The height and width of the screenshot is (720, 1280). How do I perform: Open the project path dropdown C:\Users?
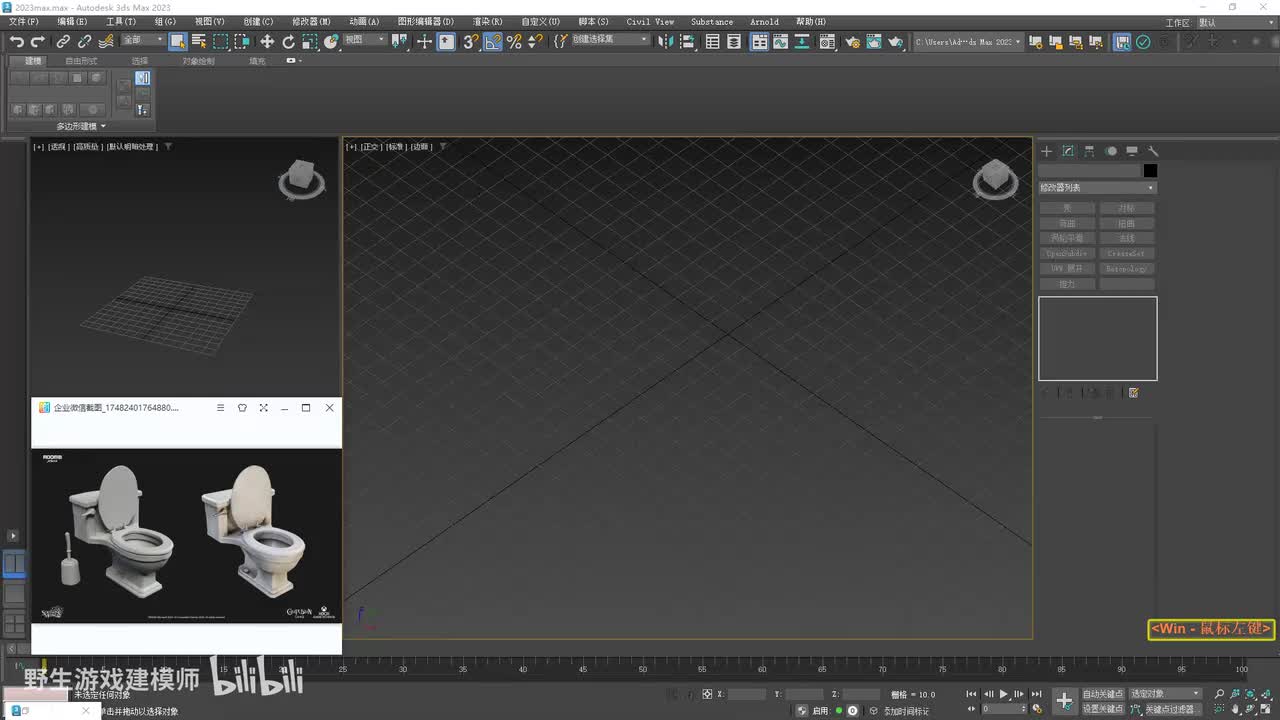coord(968,42)
